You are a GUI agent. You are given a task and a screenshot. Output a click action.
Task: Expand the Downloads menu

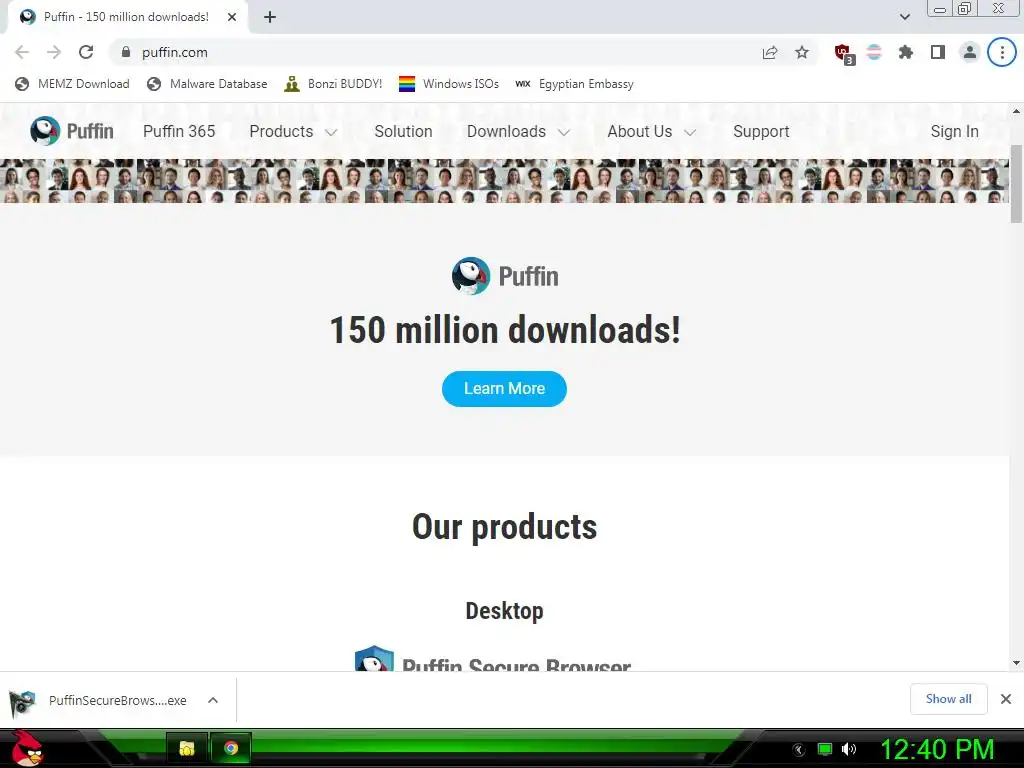coord(519,131)
